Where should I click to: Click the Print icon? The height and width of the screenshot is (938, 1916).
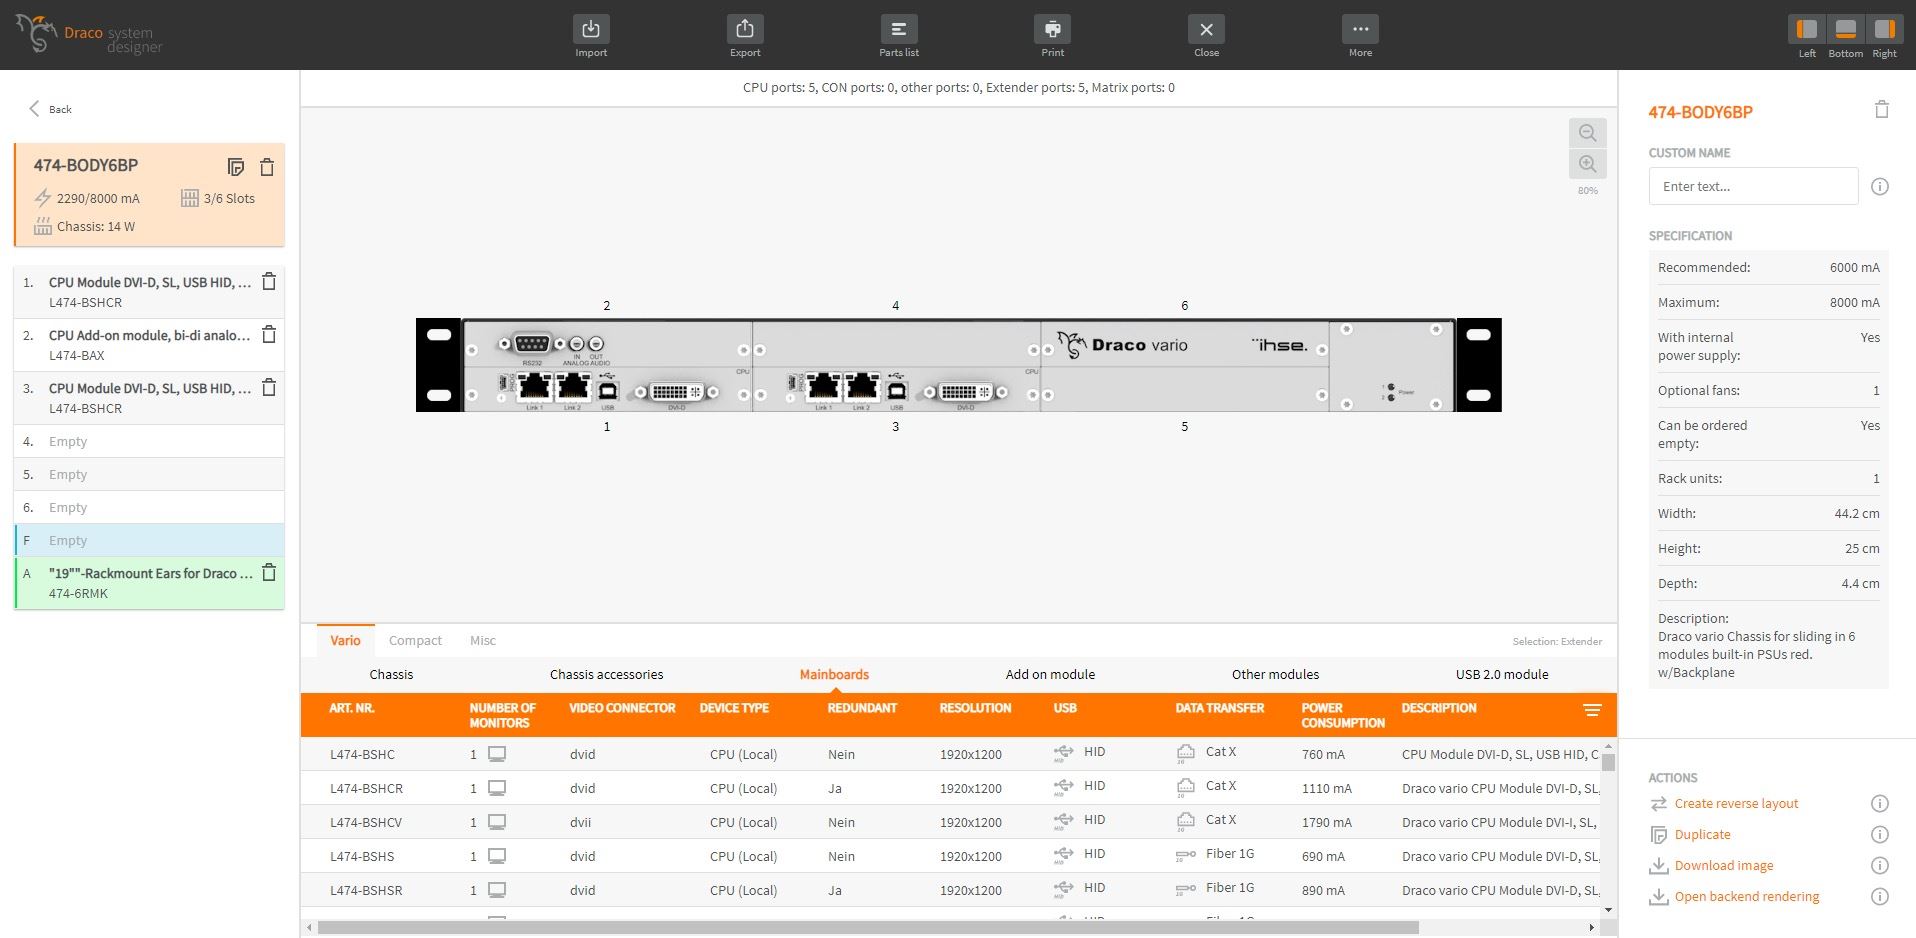[1052, 30]
